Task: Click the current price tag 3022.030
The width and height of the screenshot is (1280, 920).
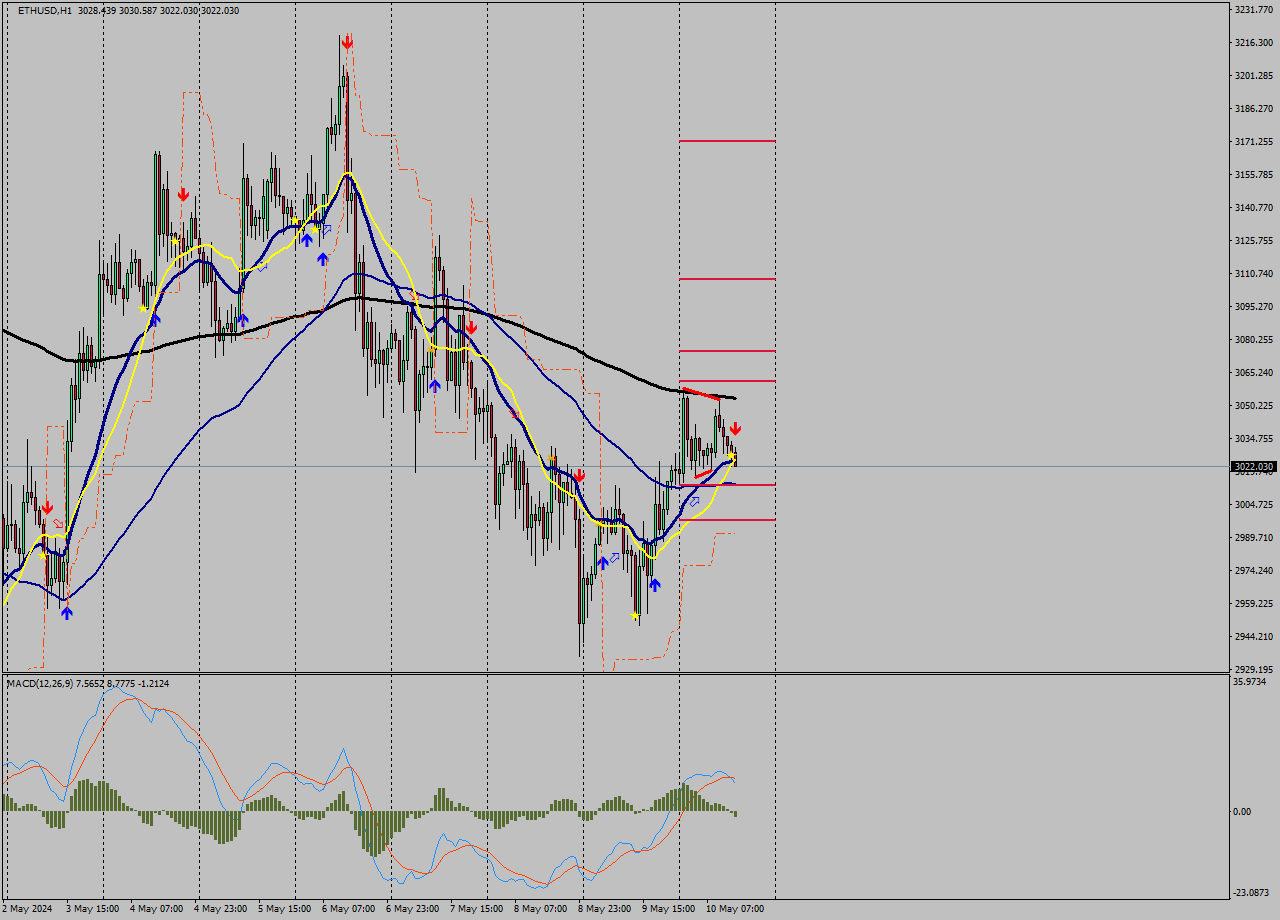Action: click(x=1254, y=467)
